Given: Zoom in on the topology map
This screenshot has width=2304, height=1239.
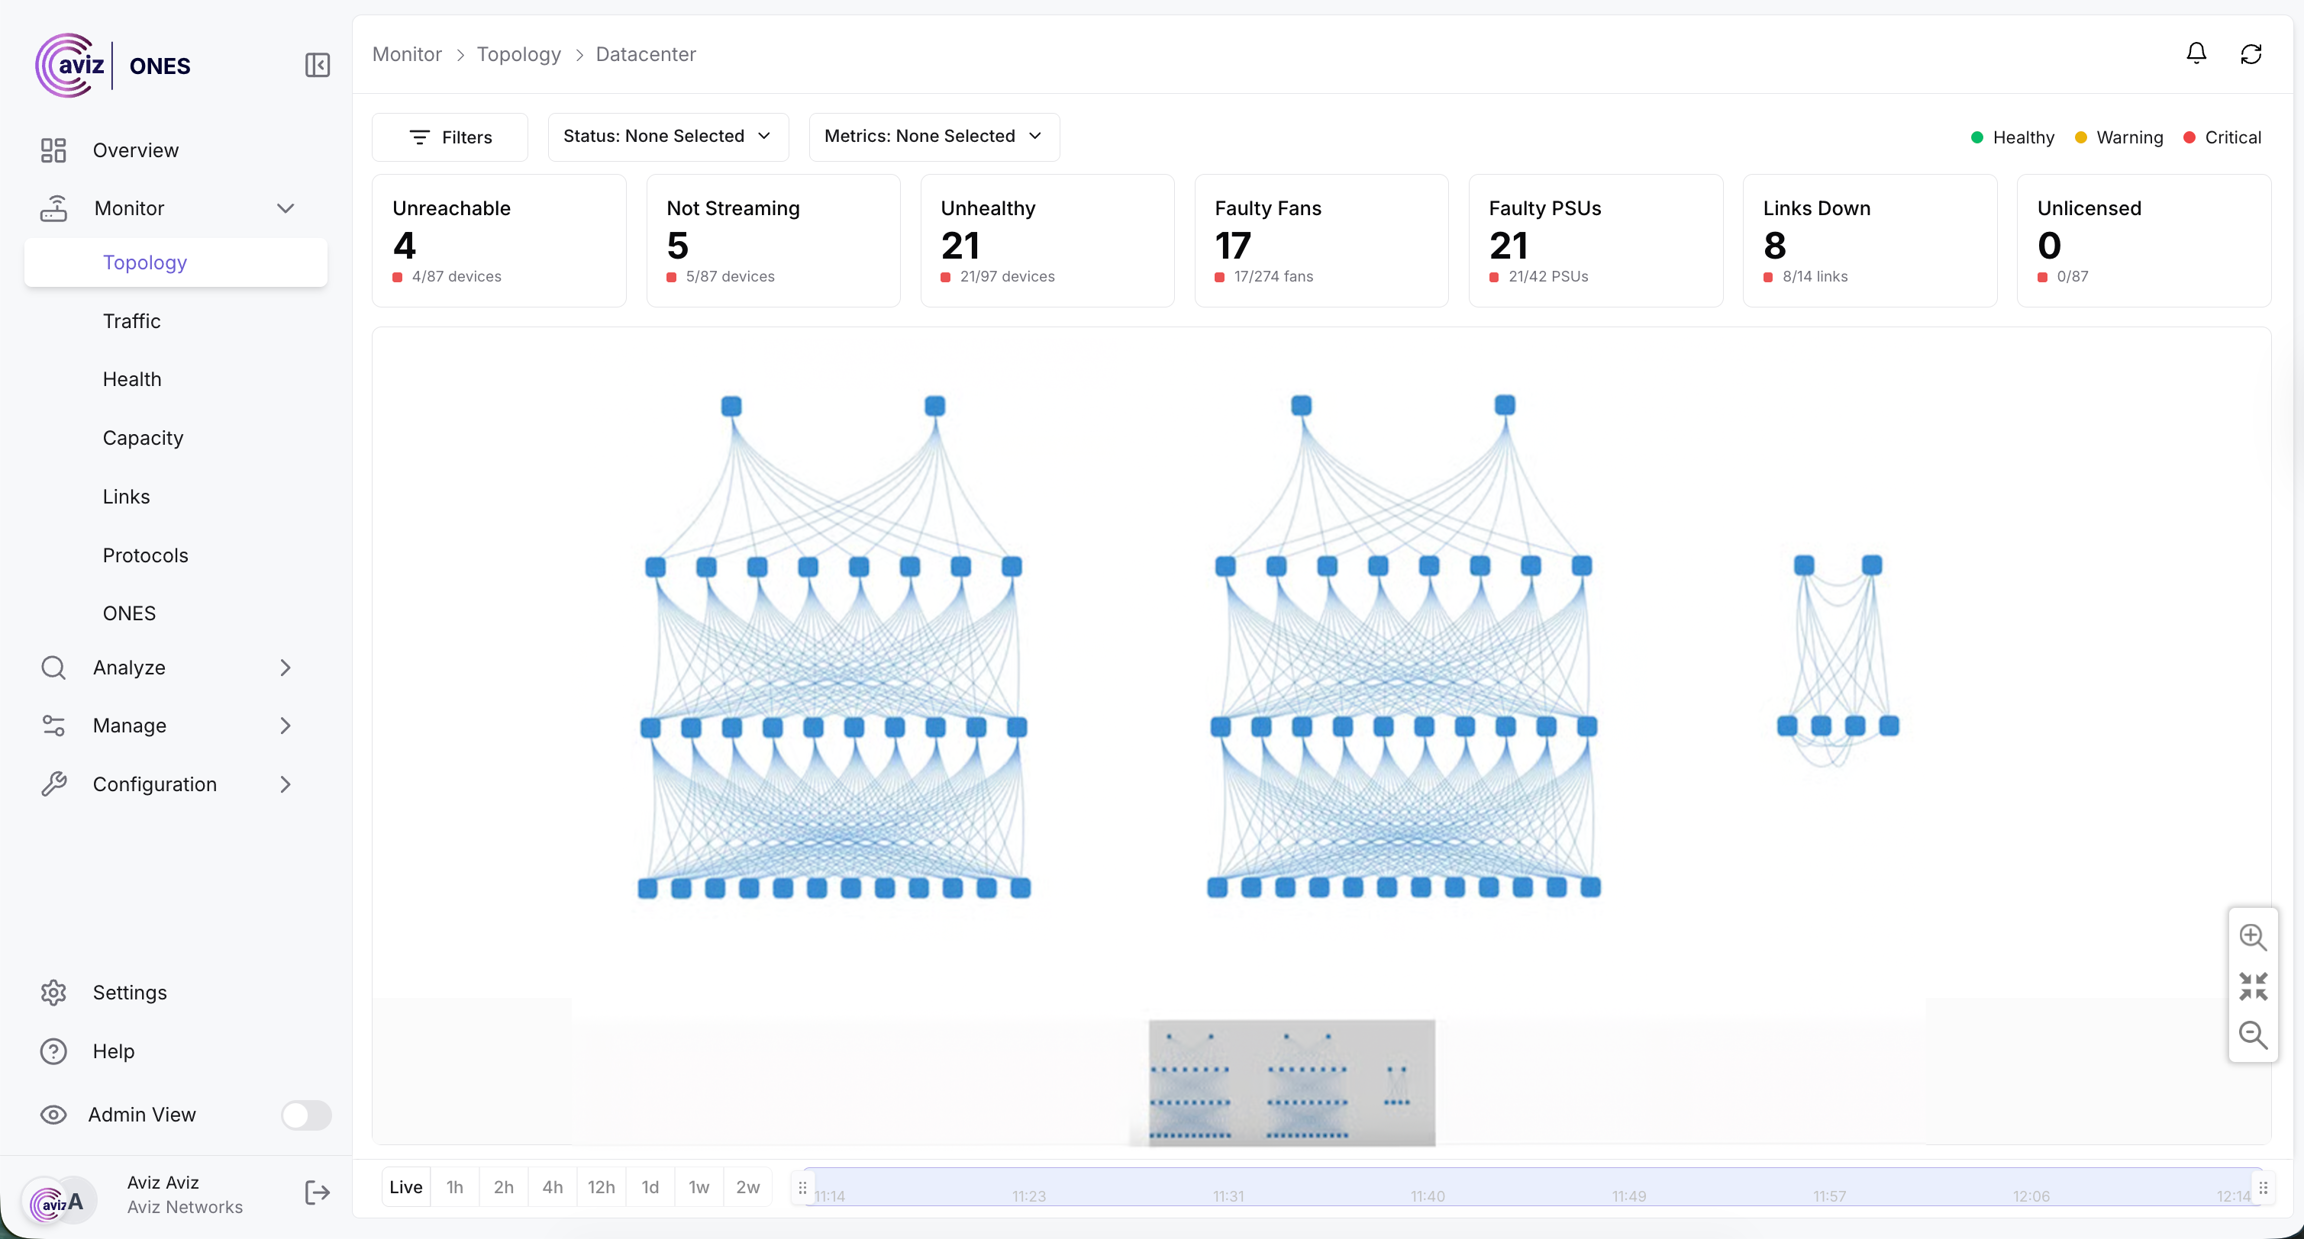Looking at the screenshot, I should (x=2252, y=937).
